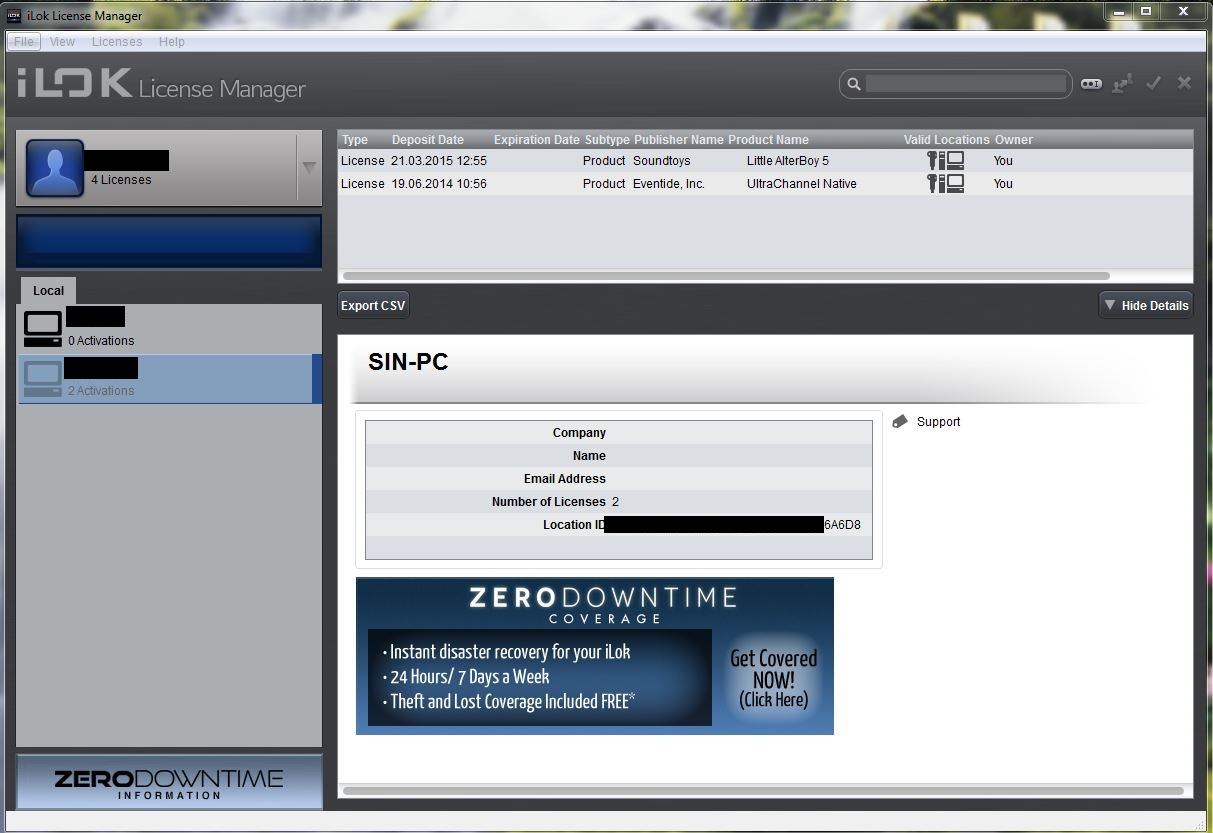Click Zero Downtime Information button at bottom left
The height and width of the screenshot is (833, 1213).
point(169,782)
